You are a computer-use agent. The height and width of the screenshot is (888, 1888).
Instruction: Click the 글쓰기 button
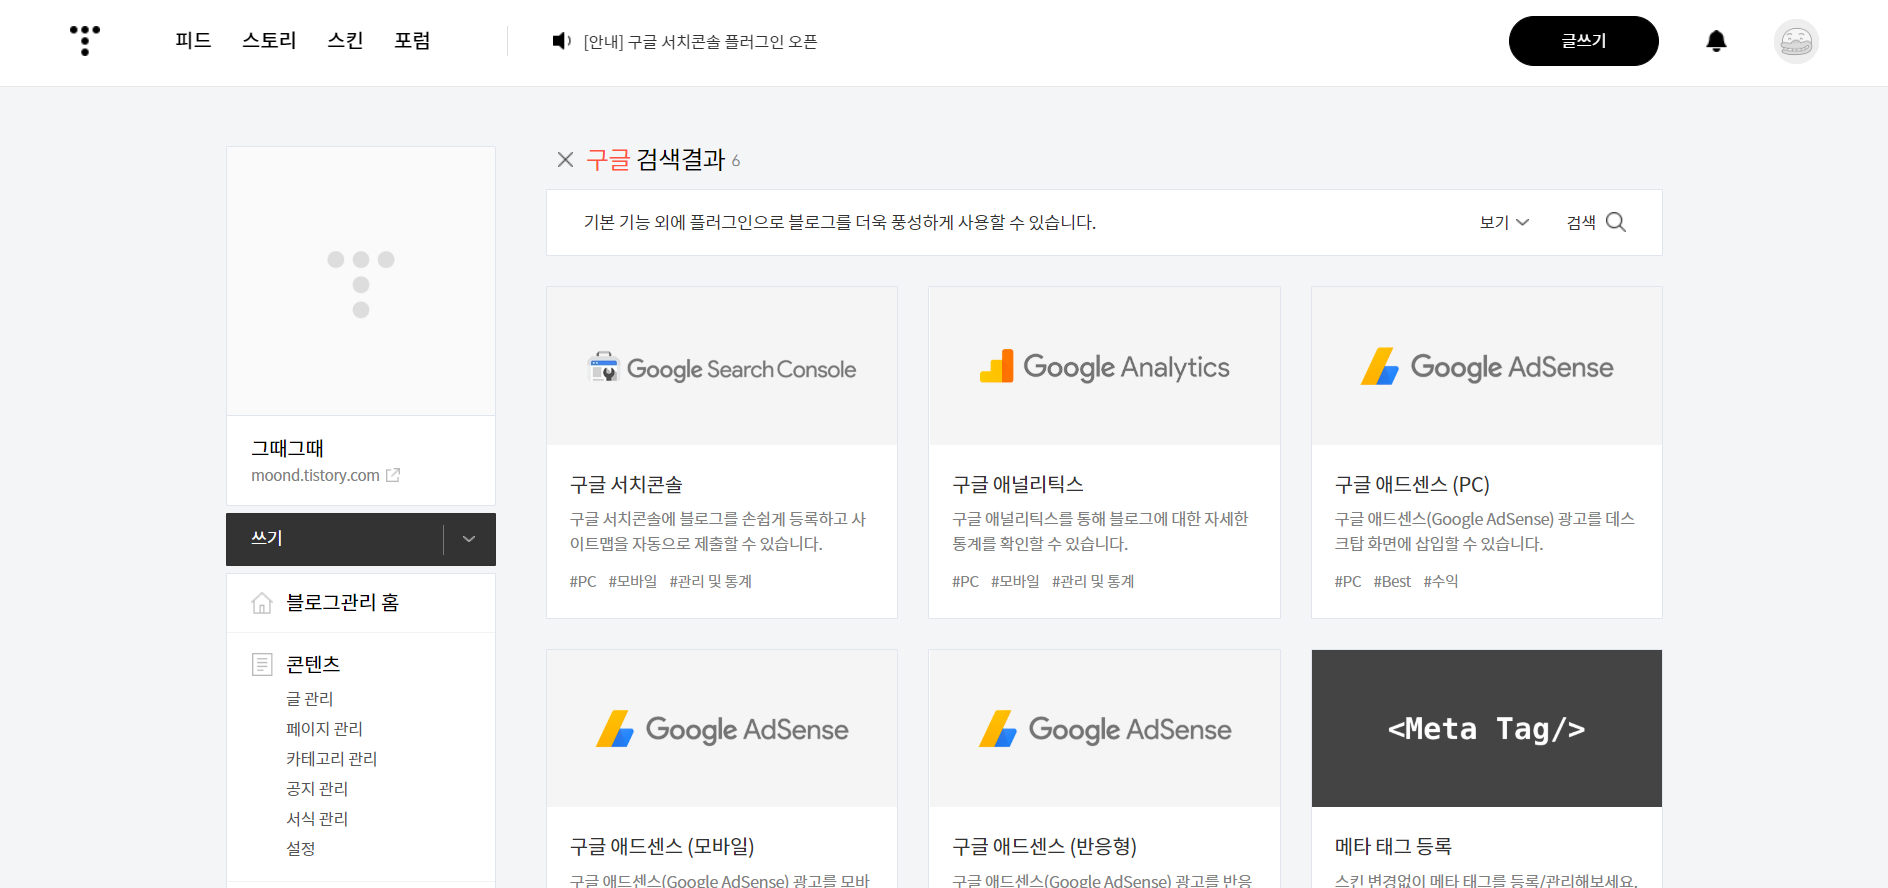coord(1584,41)
